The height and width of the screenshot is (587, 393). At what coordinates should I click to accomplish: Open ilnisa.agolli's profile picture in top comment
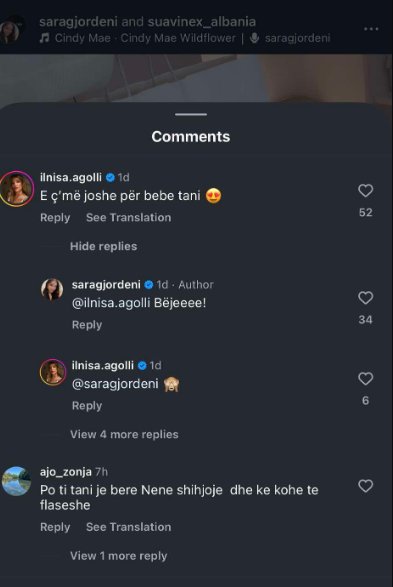pyautogui.click(x=17, y=188)
